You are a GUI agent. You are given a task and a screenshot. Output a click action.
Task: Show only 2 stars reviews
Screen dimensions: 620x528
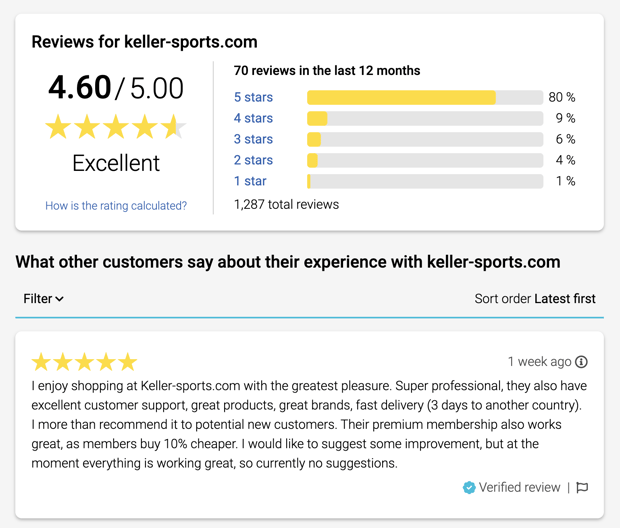tap(253, 160)
